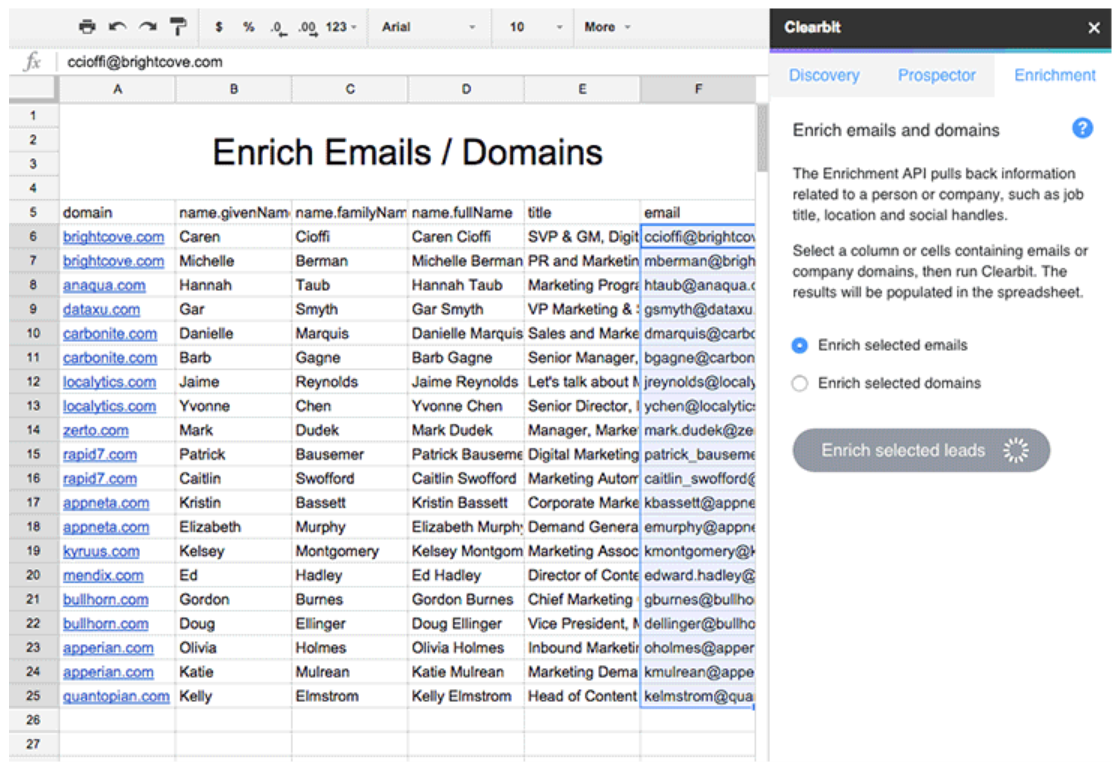Open anaqua.com domain link

pos(104,286)
